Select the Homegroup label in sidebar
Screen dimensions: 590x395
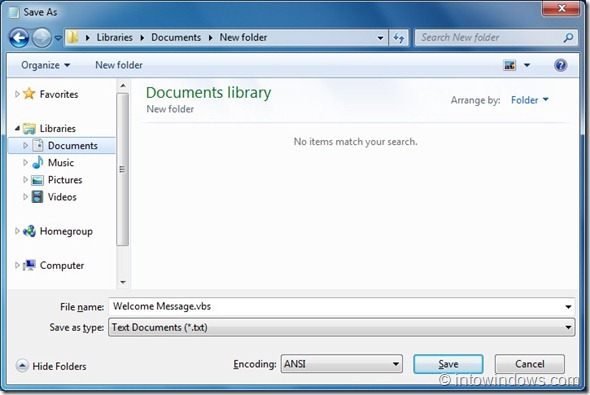pos(66,231)
